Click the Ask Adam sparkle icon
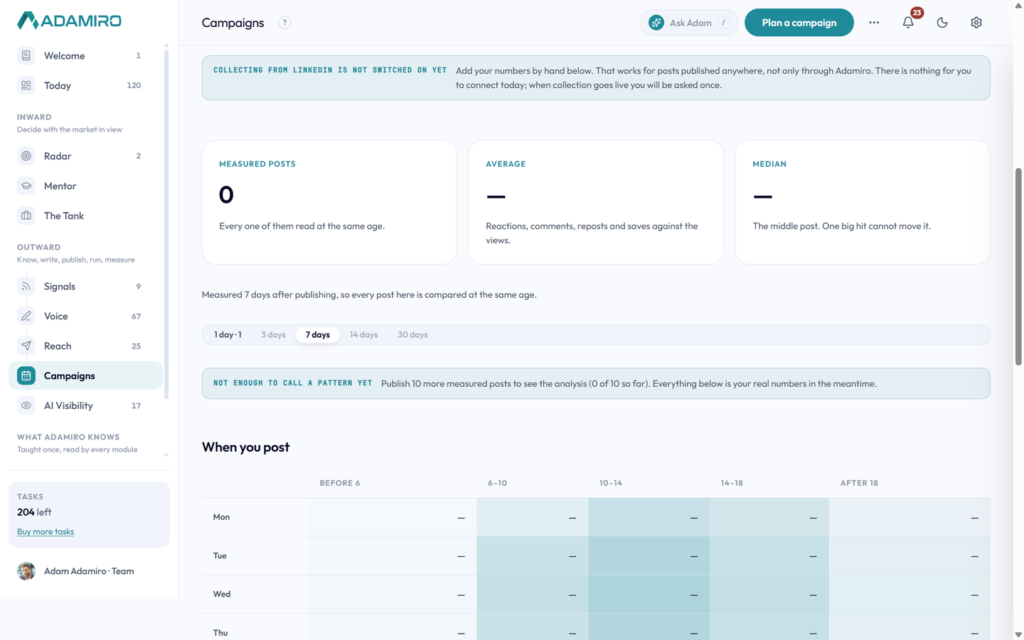 (656, 23)
